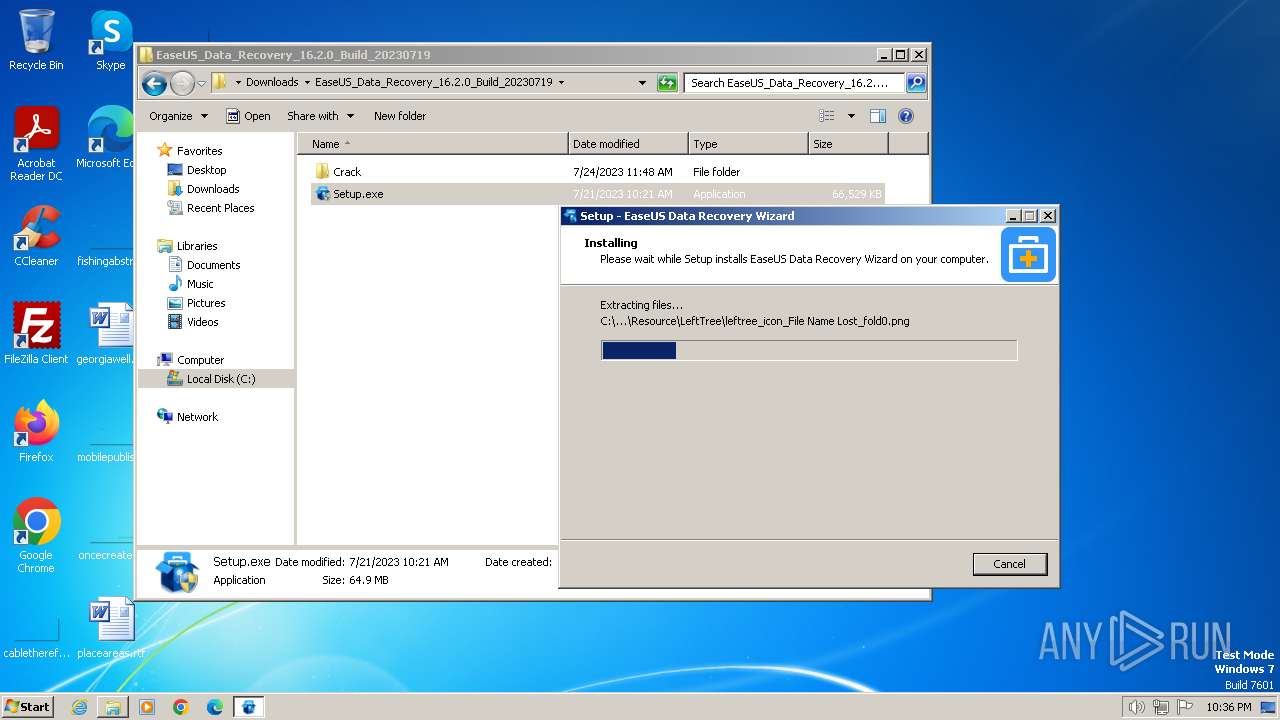Screen dimensions: 1280x720
Task: Open the recent locations dropdown arrow
Action: [x=201, y=83]
